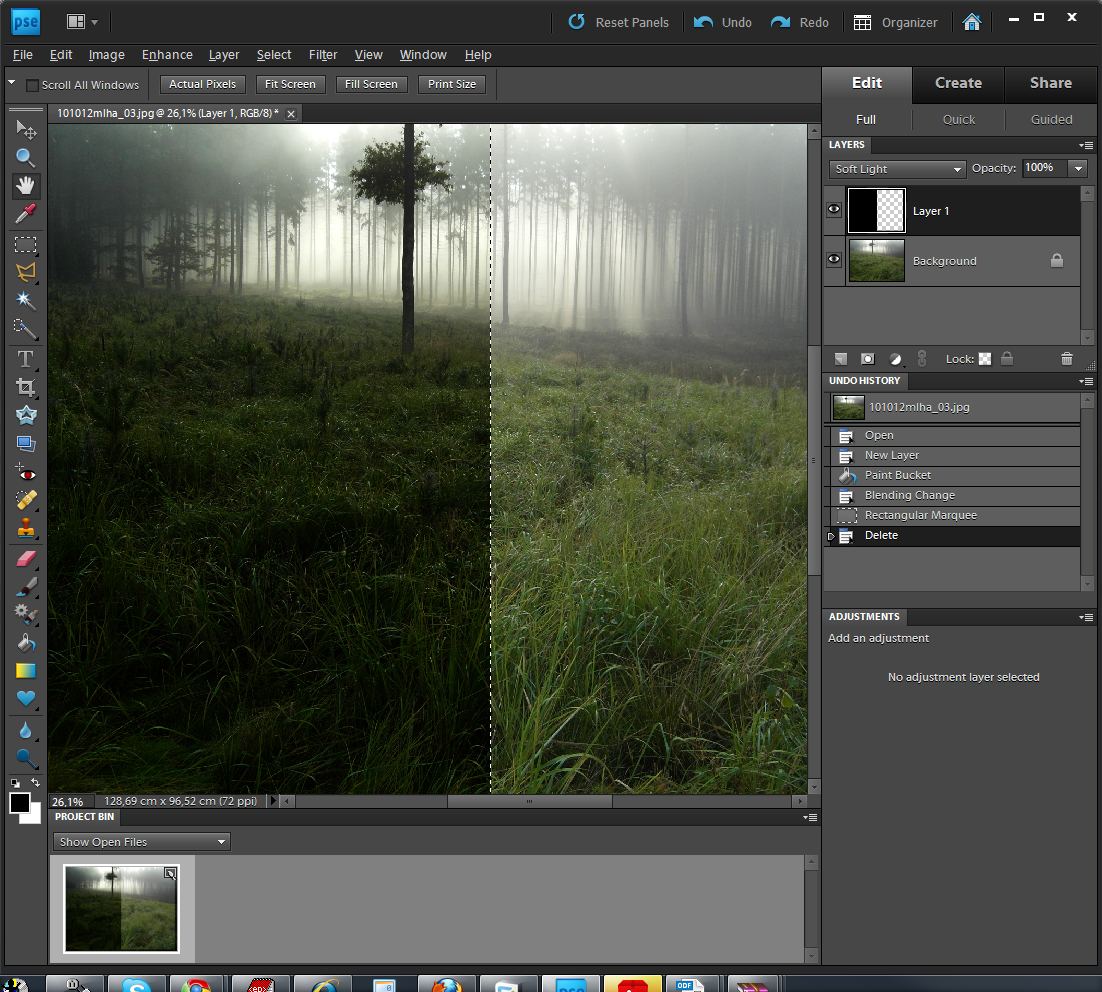Click the Reset Panels button

pos(619,22)
